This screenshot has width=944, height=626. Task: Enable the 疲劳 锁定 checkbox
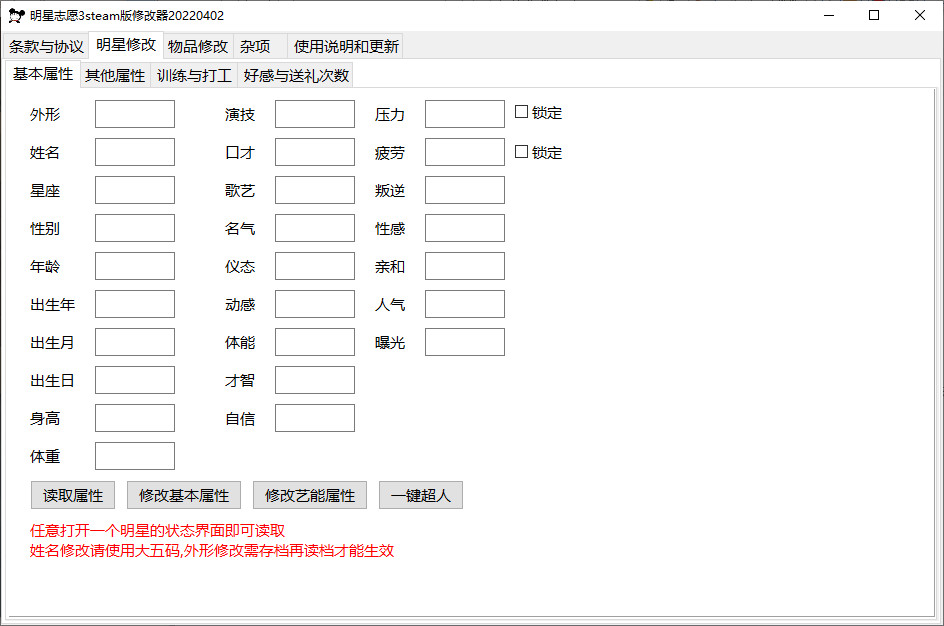click(521, 152)
